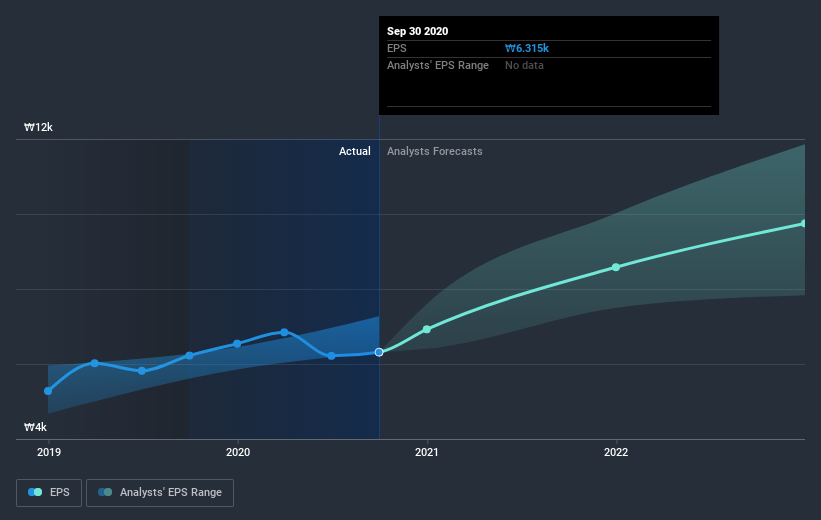
Task: Click the peak EPS point in early 2020
Action: coord(285,332)
